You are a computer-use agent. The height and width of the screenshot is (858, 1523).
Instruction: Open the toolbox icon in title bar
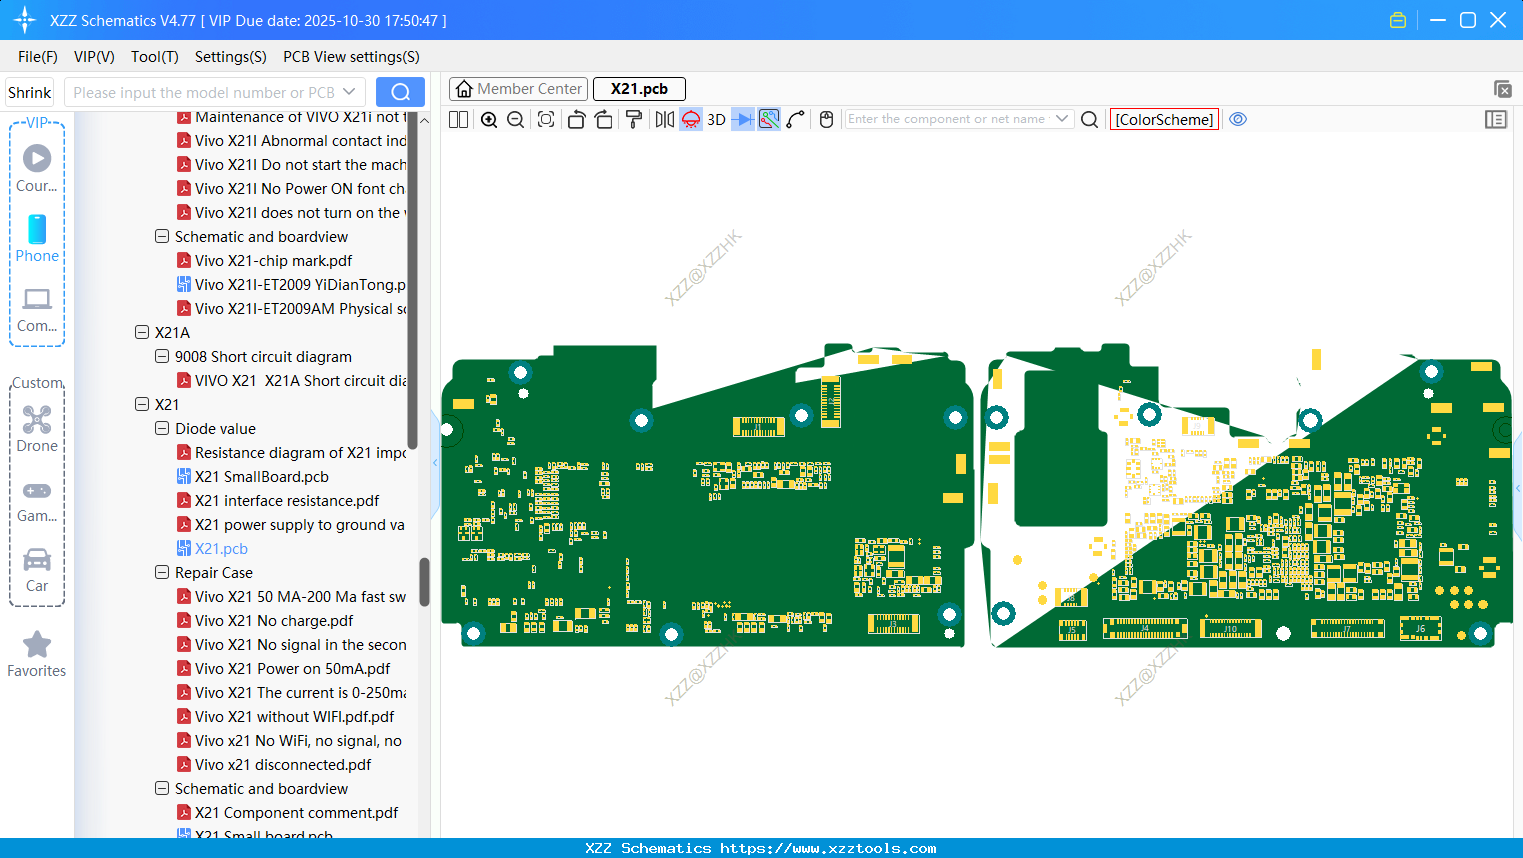tap(1398, 20)
